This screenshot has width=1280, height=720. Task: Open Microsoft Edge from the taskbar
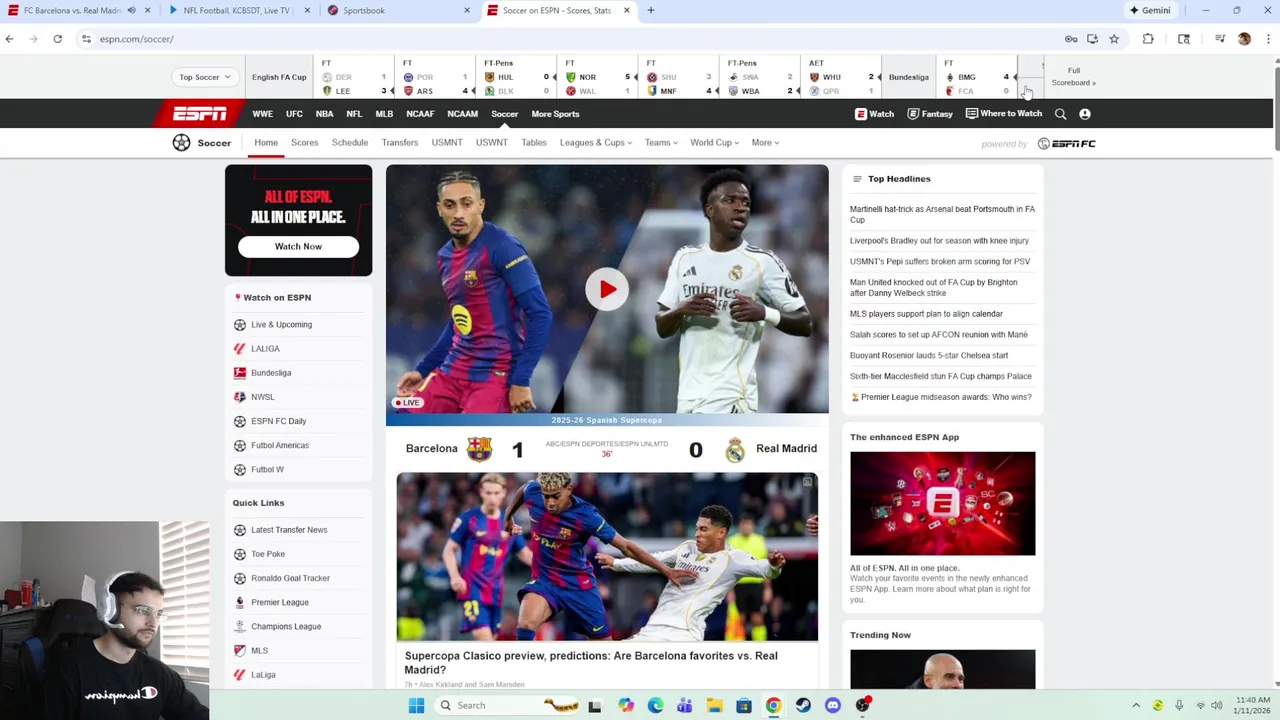655,705
